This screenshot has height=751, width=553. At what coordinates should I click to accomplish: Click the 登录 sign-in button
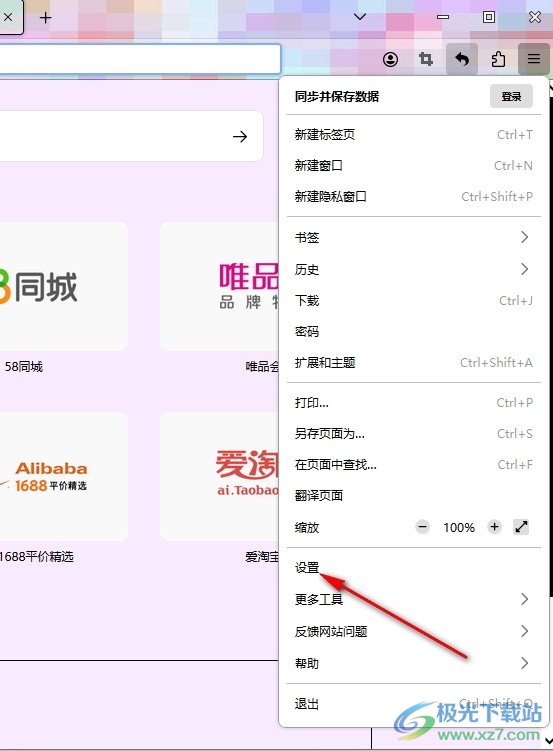tap(511, 96)
